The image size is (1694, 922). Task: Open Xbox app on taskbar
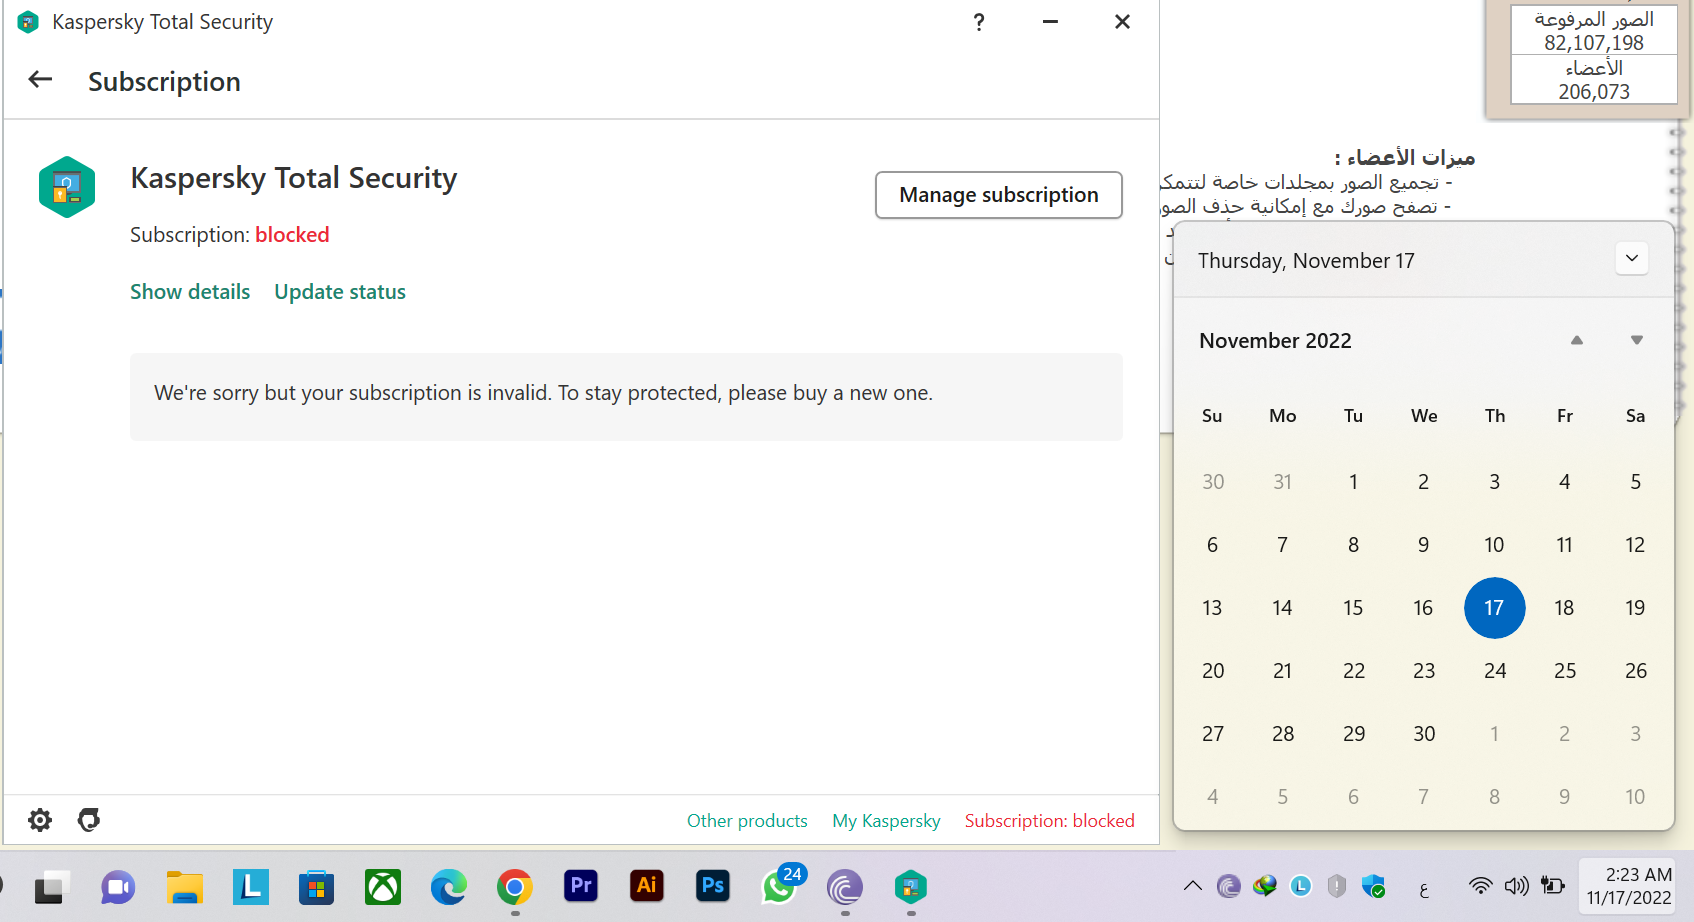click(x=383, y=887)
